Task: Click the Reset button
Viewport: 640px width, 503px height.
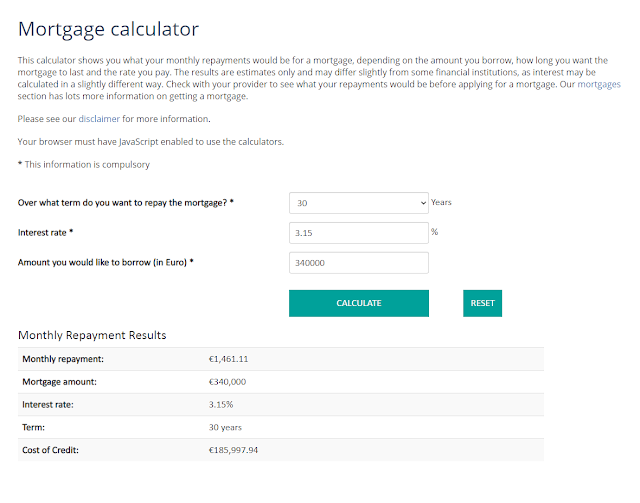Action: point(482,303)
